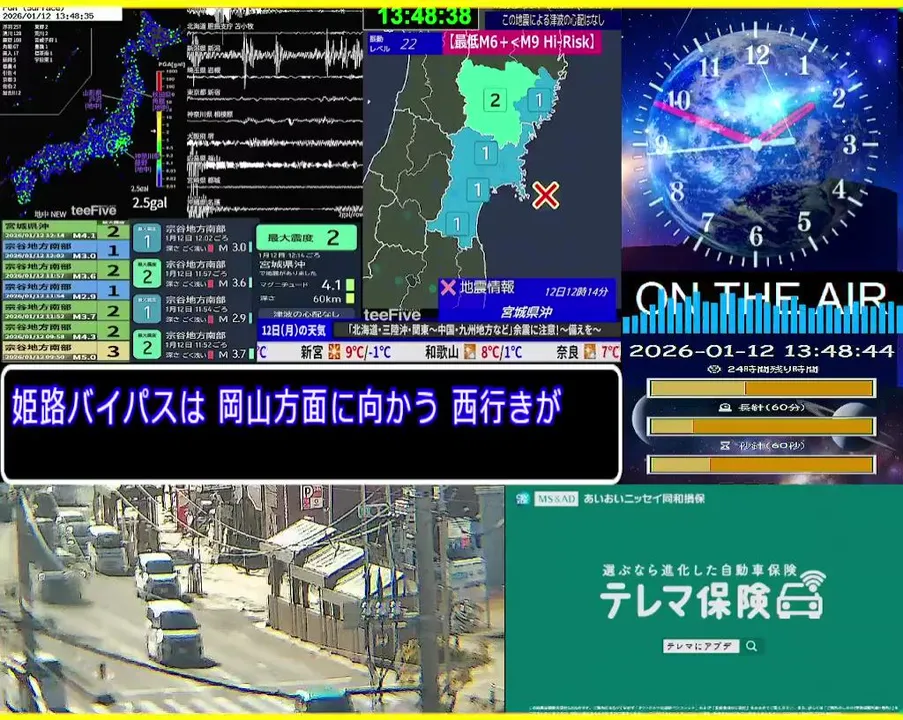Viewport: 903px width, 720px height.
Task: Select the 2026/01/12 12:02 M3.0 history row
Action: [65, 250]
